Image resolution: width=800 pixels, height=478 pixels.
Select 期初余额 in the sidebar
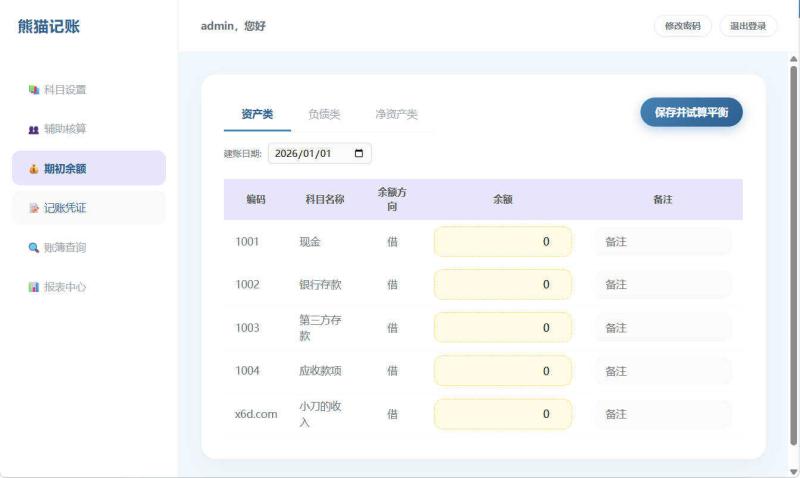89,168
